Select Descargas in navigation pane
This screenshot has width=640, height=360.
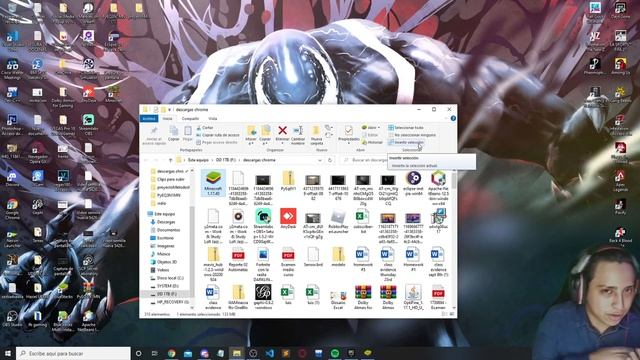click(166, 222)
